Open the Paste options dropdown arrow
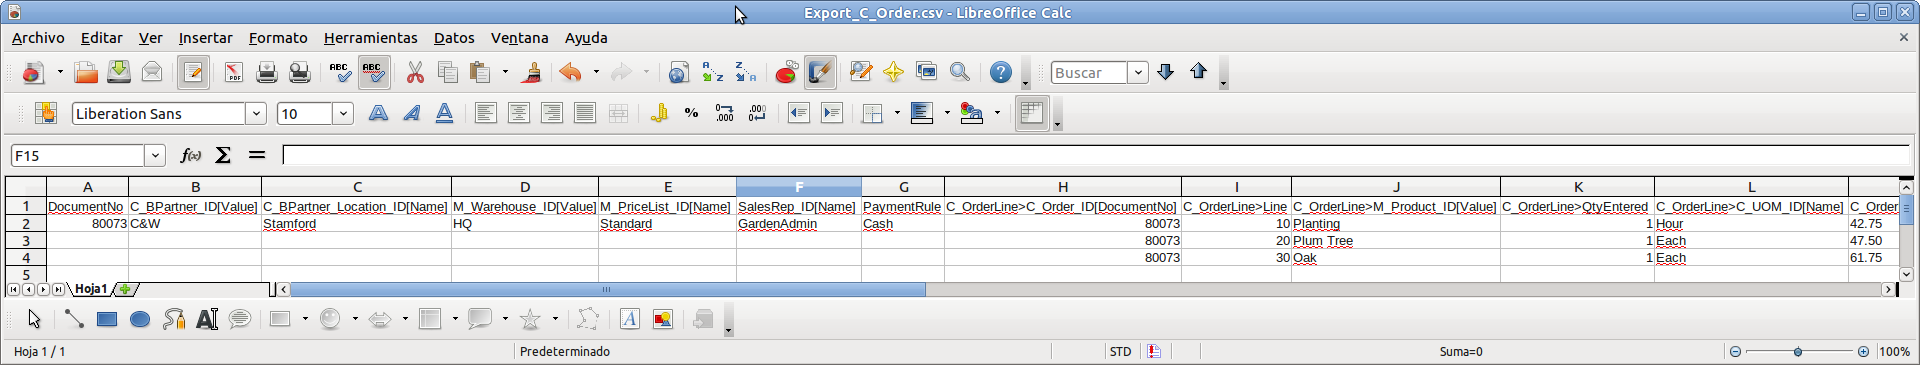Viewport: 1920px width, 365px height. click(x=505, y=72)
